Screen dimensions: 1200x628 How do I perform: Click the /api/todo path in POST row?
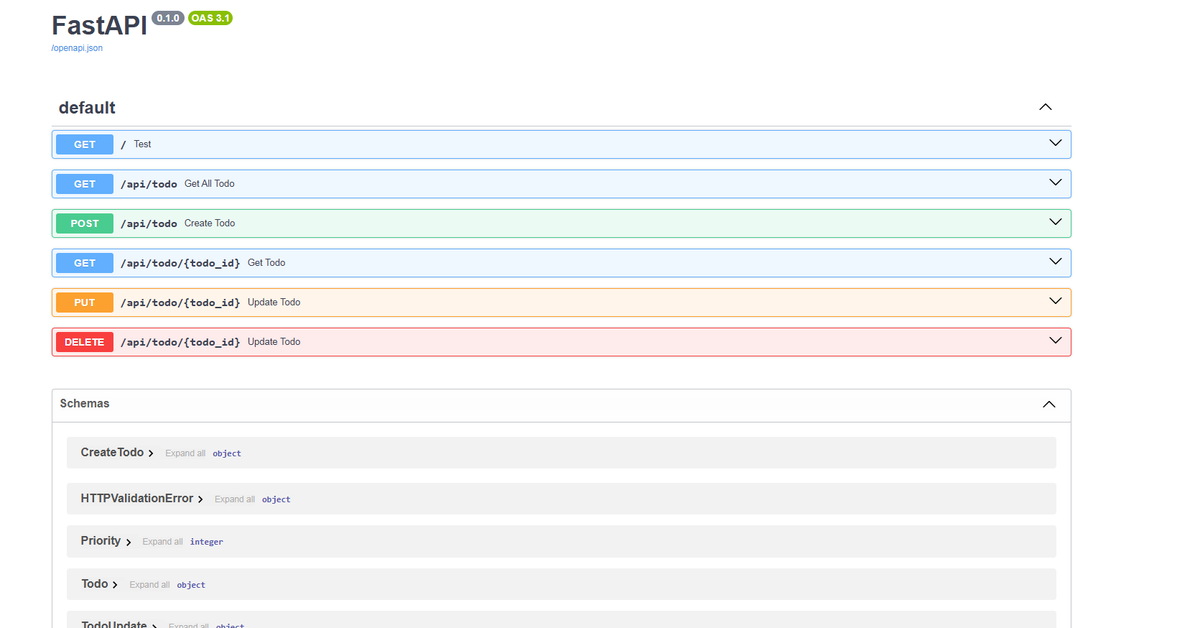(149, 223)
